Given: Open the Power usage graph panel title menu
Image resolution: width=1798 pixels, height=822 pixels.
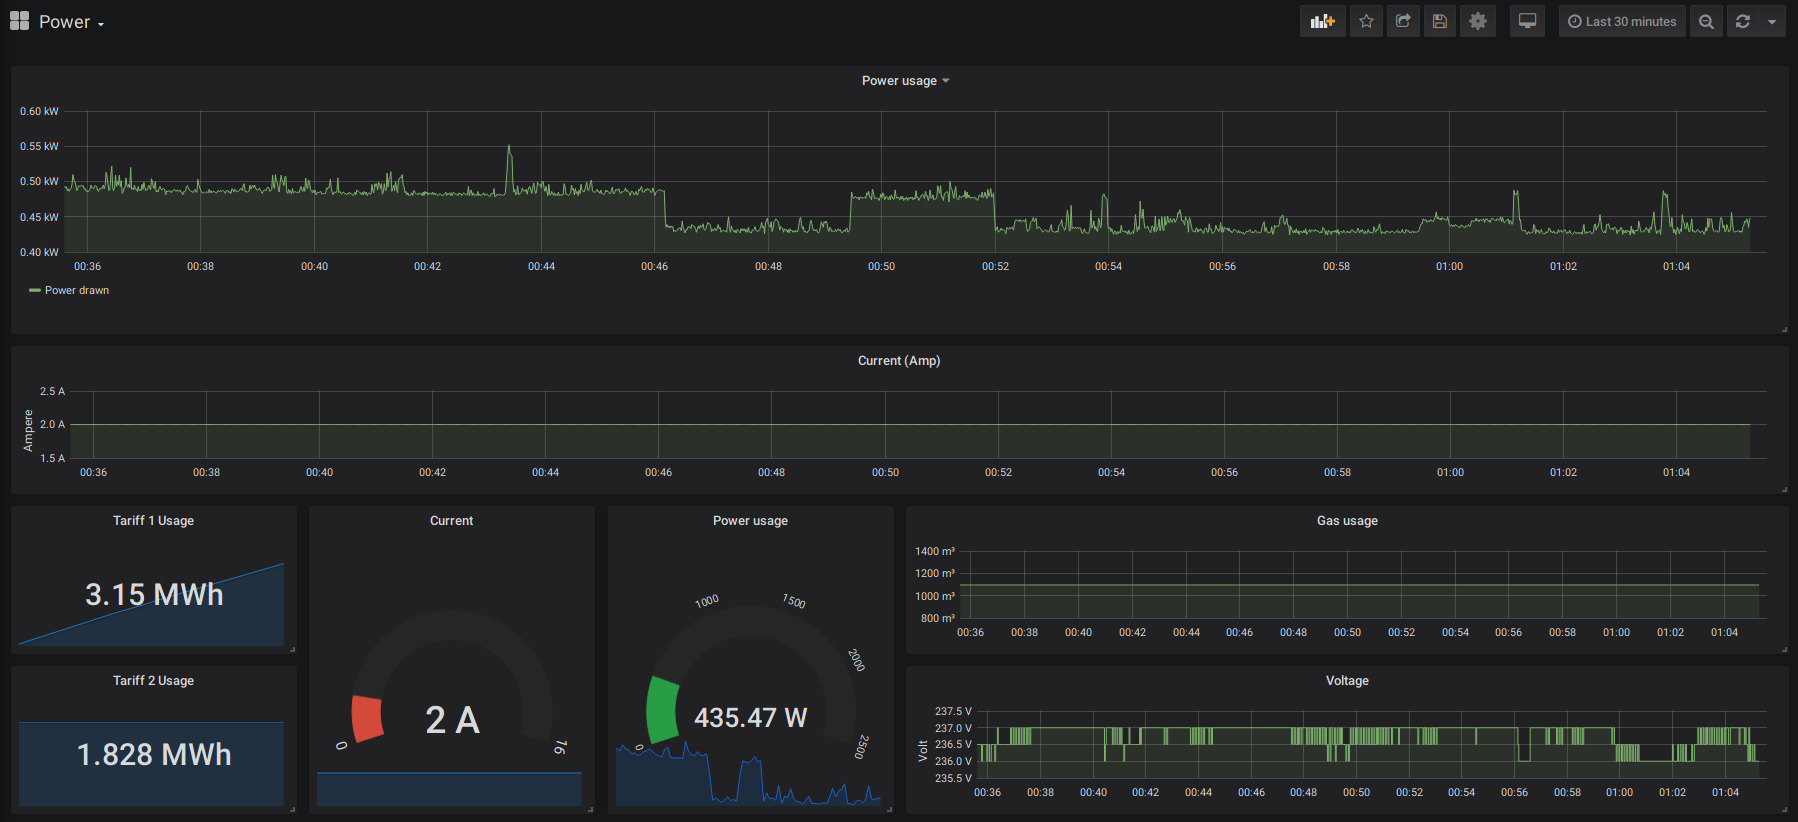Looking at the screenshot, I should click(905, 81).
